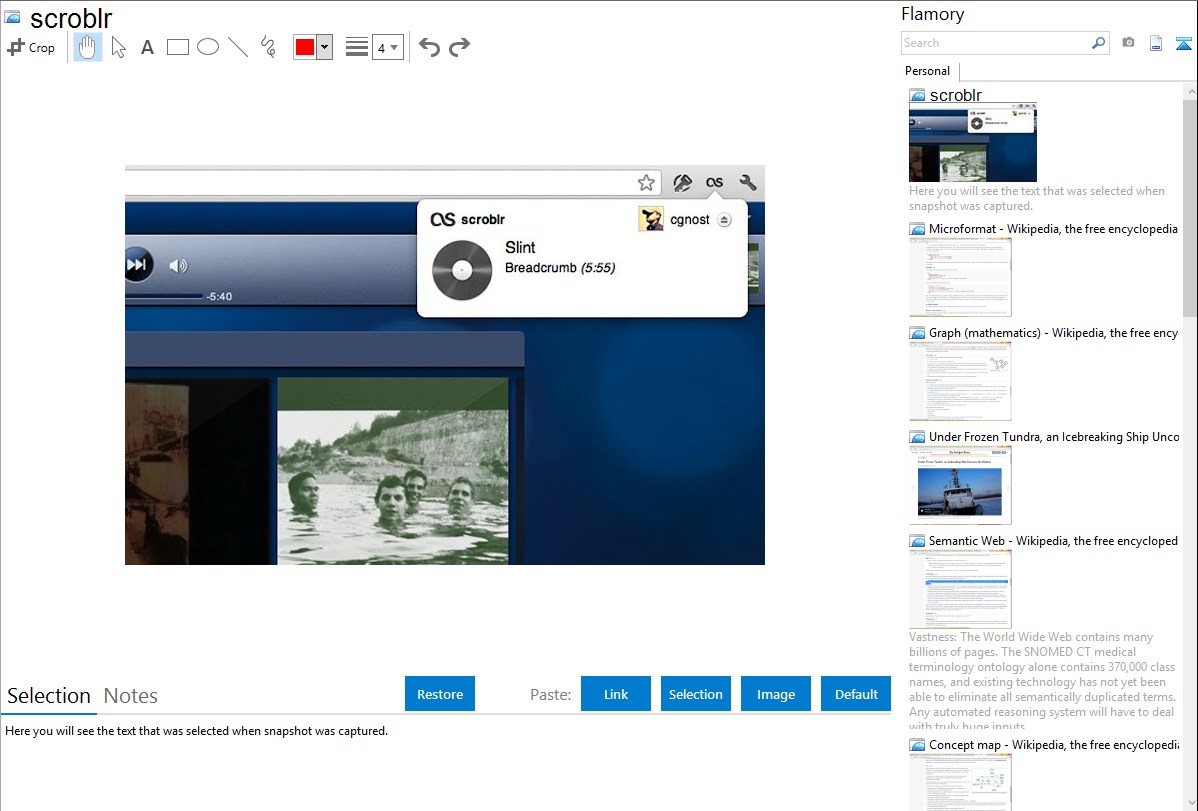Screen dimensions: 1198x811
Task: Select the freehand scribble tool
Action: tap(268, 47)
